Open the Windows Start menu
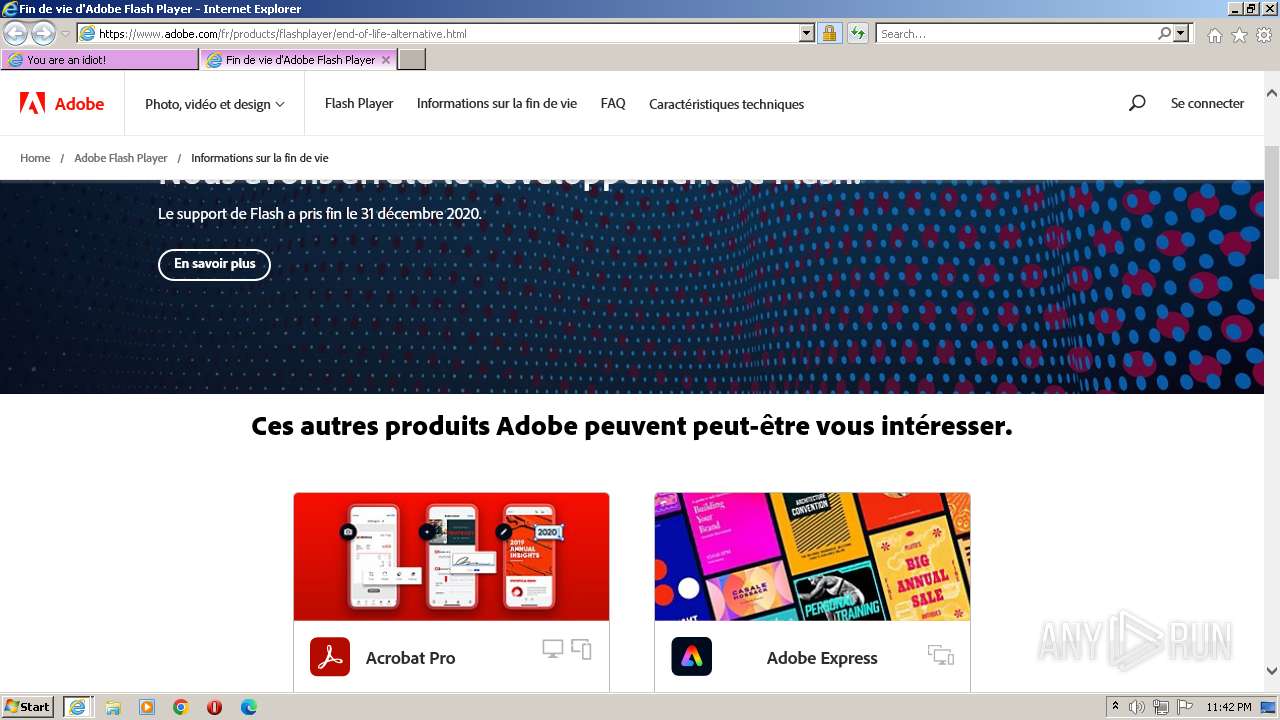The height and width of the screenshot is (720, 1280). [x=28, y=707]
